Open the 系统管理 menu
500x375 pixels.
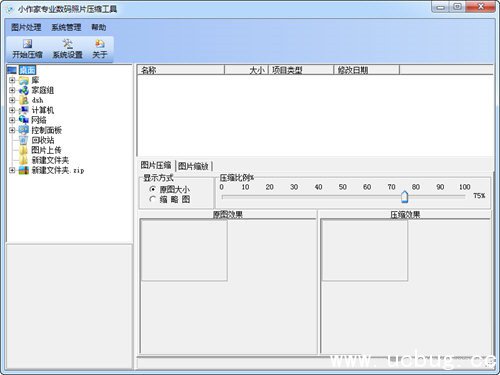[x=66, y=27]
